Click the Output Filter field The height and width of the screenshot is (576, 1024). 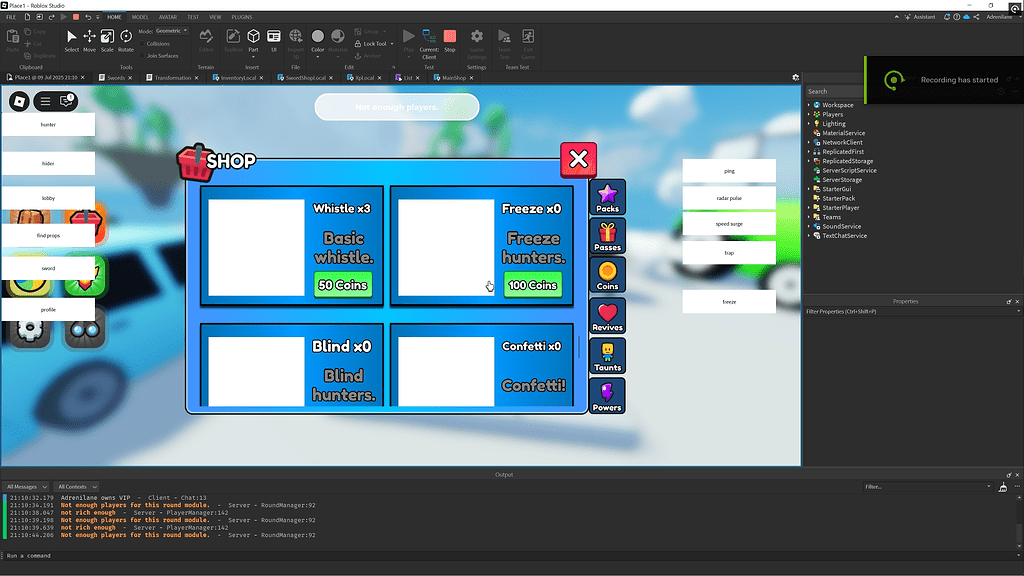(927, 487)
